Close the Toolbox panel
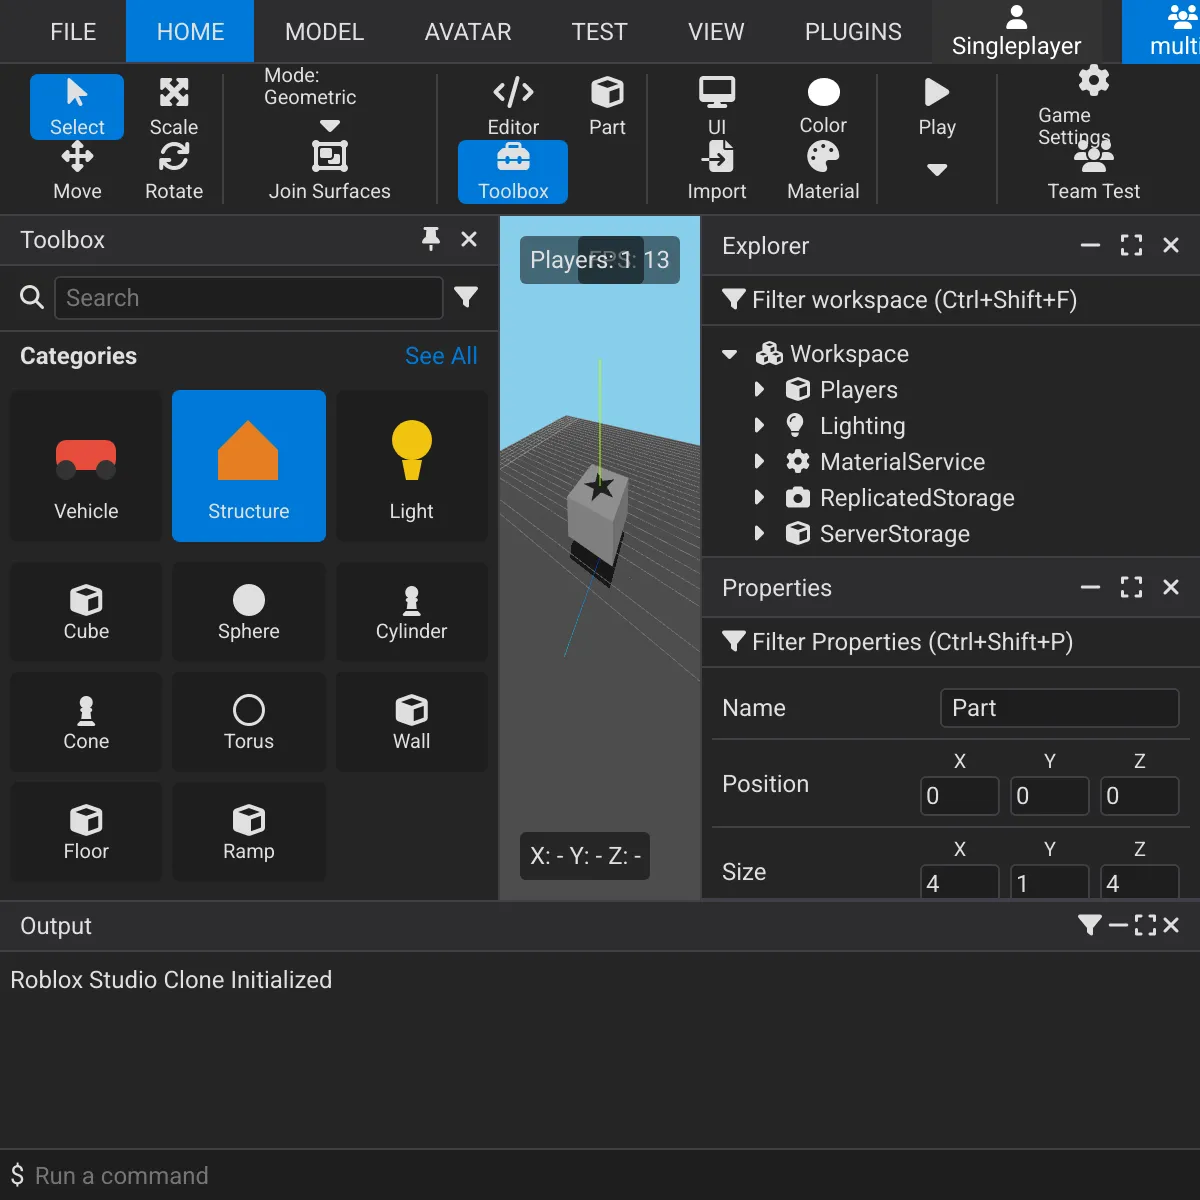Viewport: 1200px width, 1200px height. click(469, 239)
